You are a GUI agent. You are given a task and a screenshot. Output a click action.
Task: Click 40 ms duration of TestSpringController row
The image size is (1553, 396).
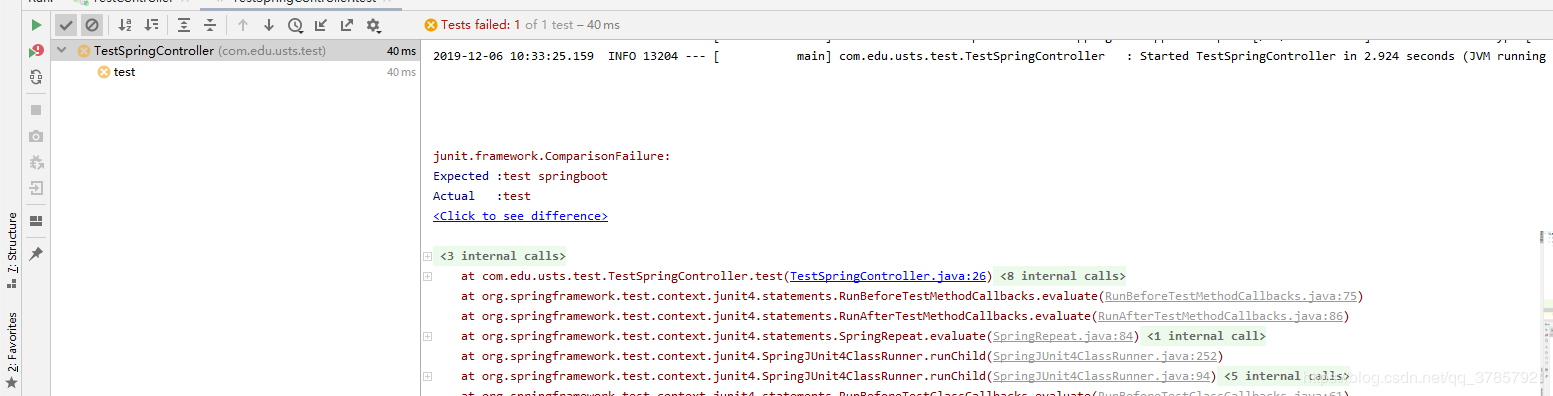[402, 51]
